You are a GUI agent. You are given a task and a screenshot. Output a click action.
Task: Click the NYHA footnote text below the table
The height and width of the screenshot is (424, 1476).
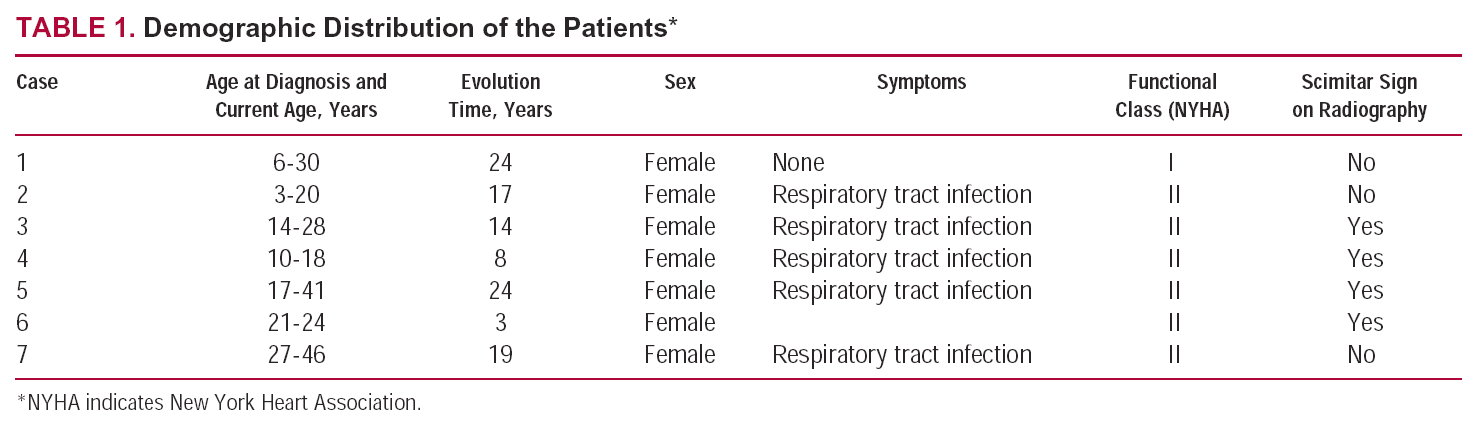(219, 404)
